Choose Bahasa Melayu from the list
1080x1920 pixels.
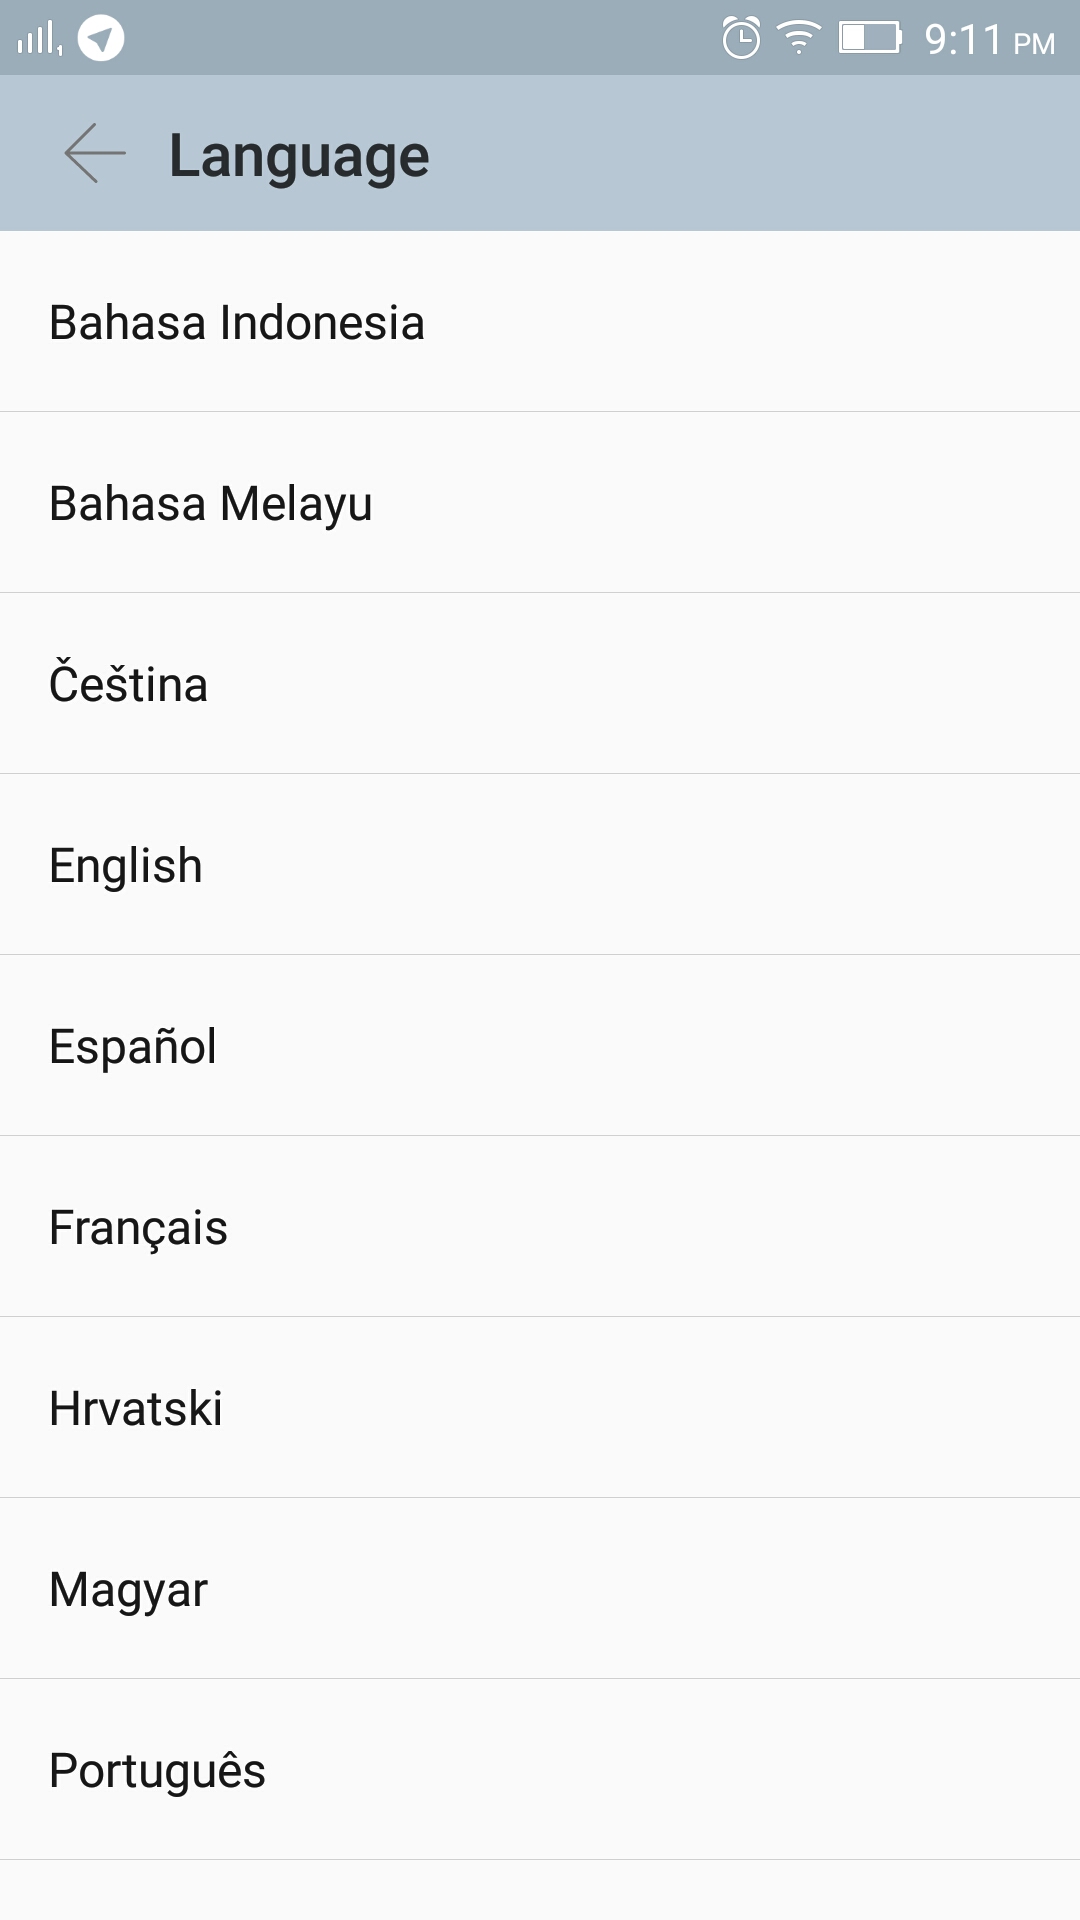[x=211, y=503]
